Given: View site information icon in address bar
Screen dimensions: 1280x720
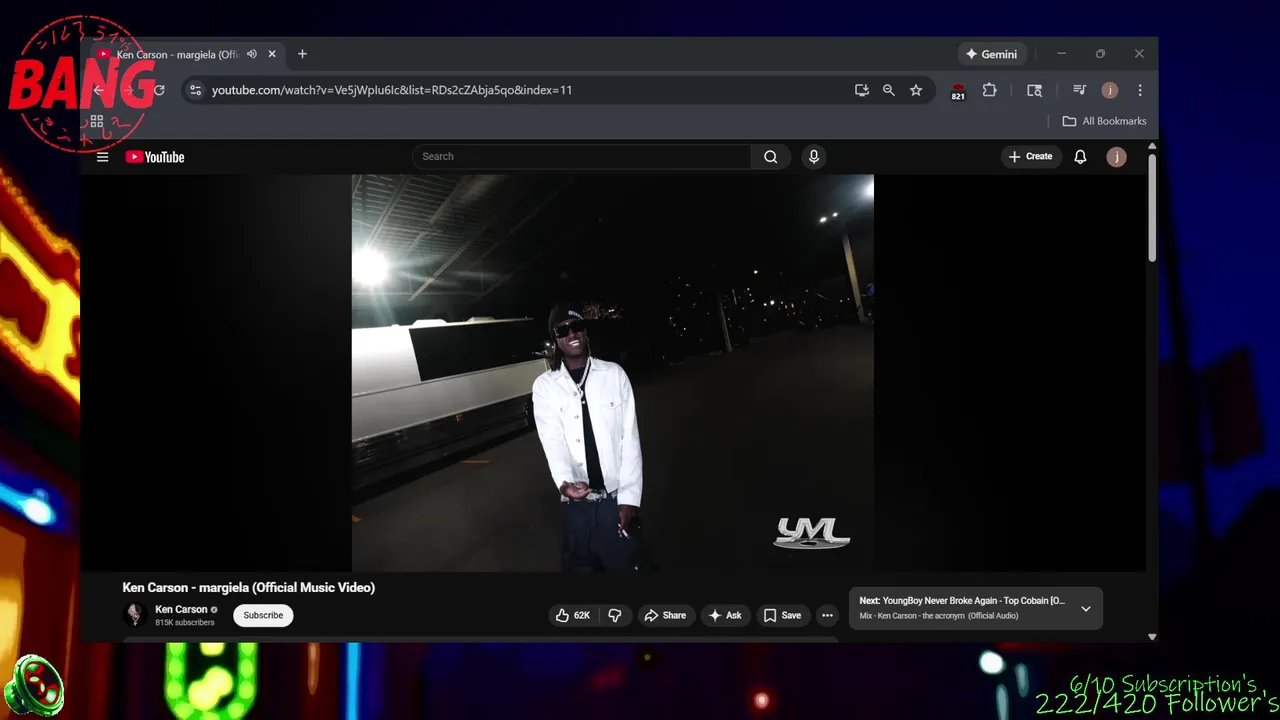Looking at the screenshot, I should [196, 90].
